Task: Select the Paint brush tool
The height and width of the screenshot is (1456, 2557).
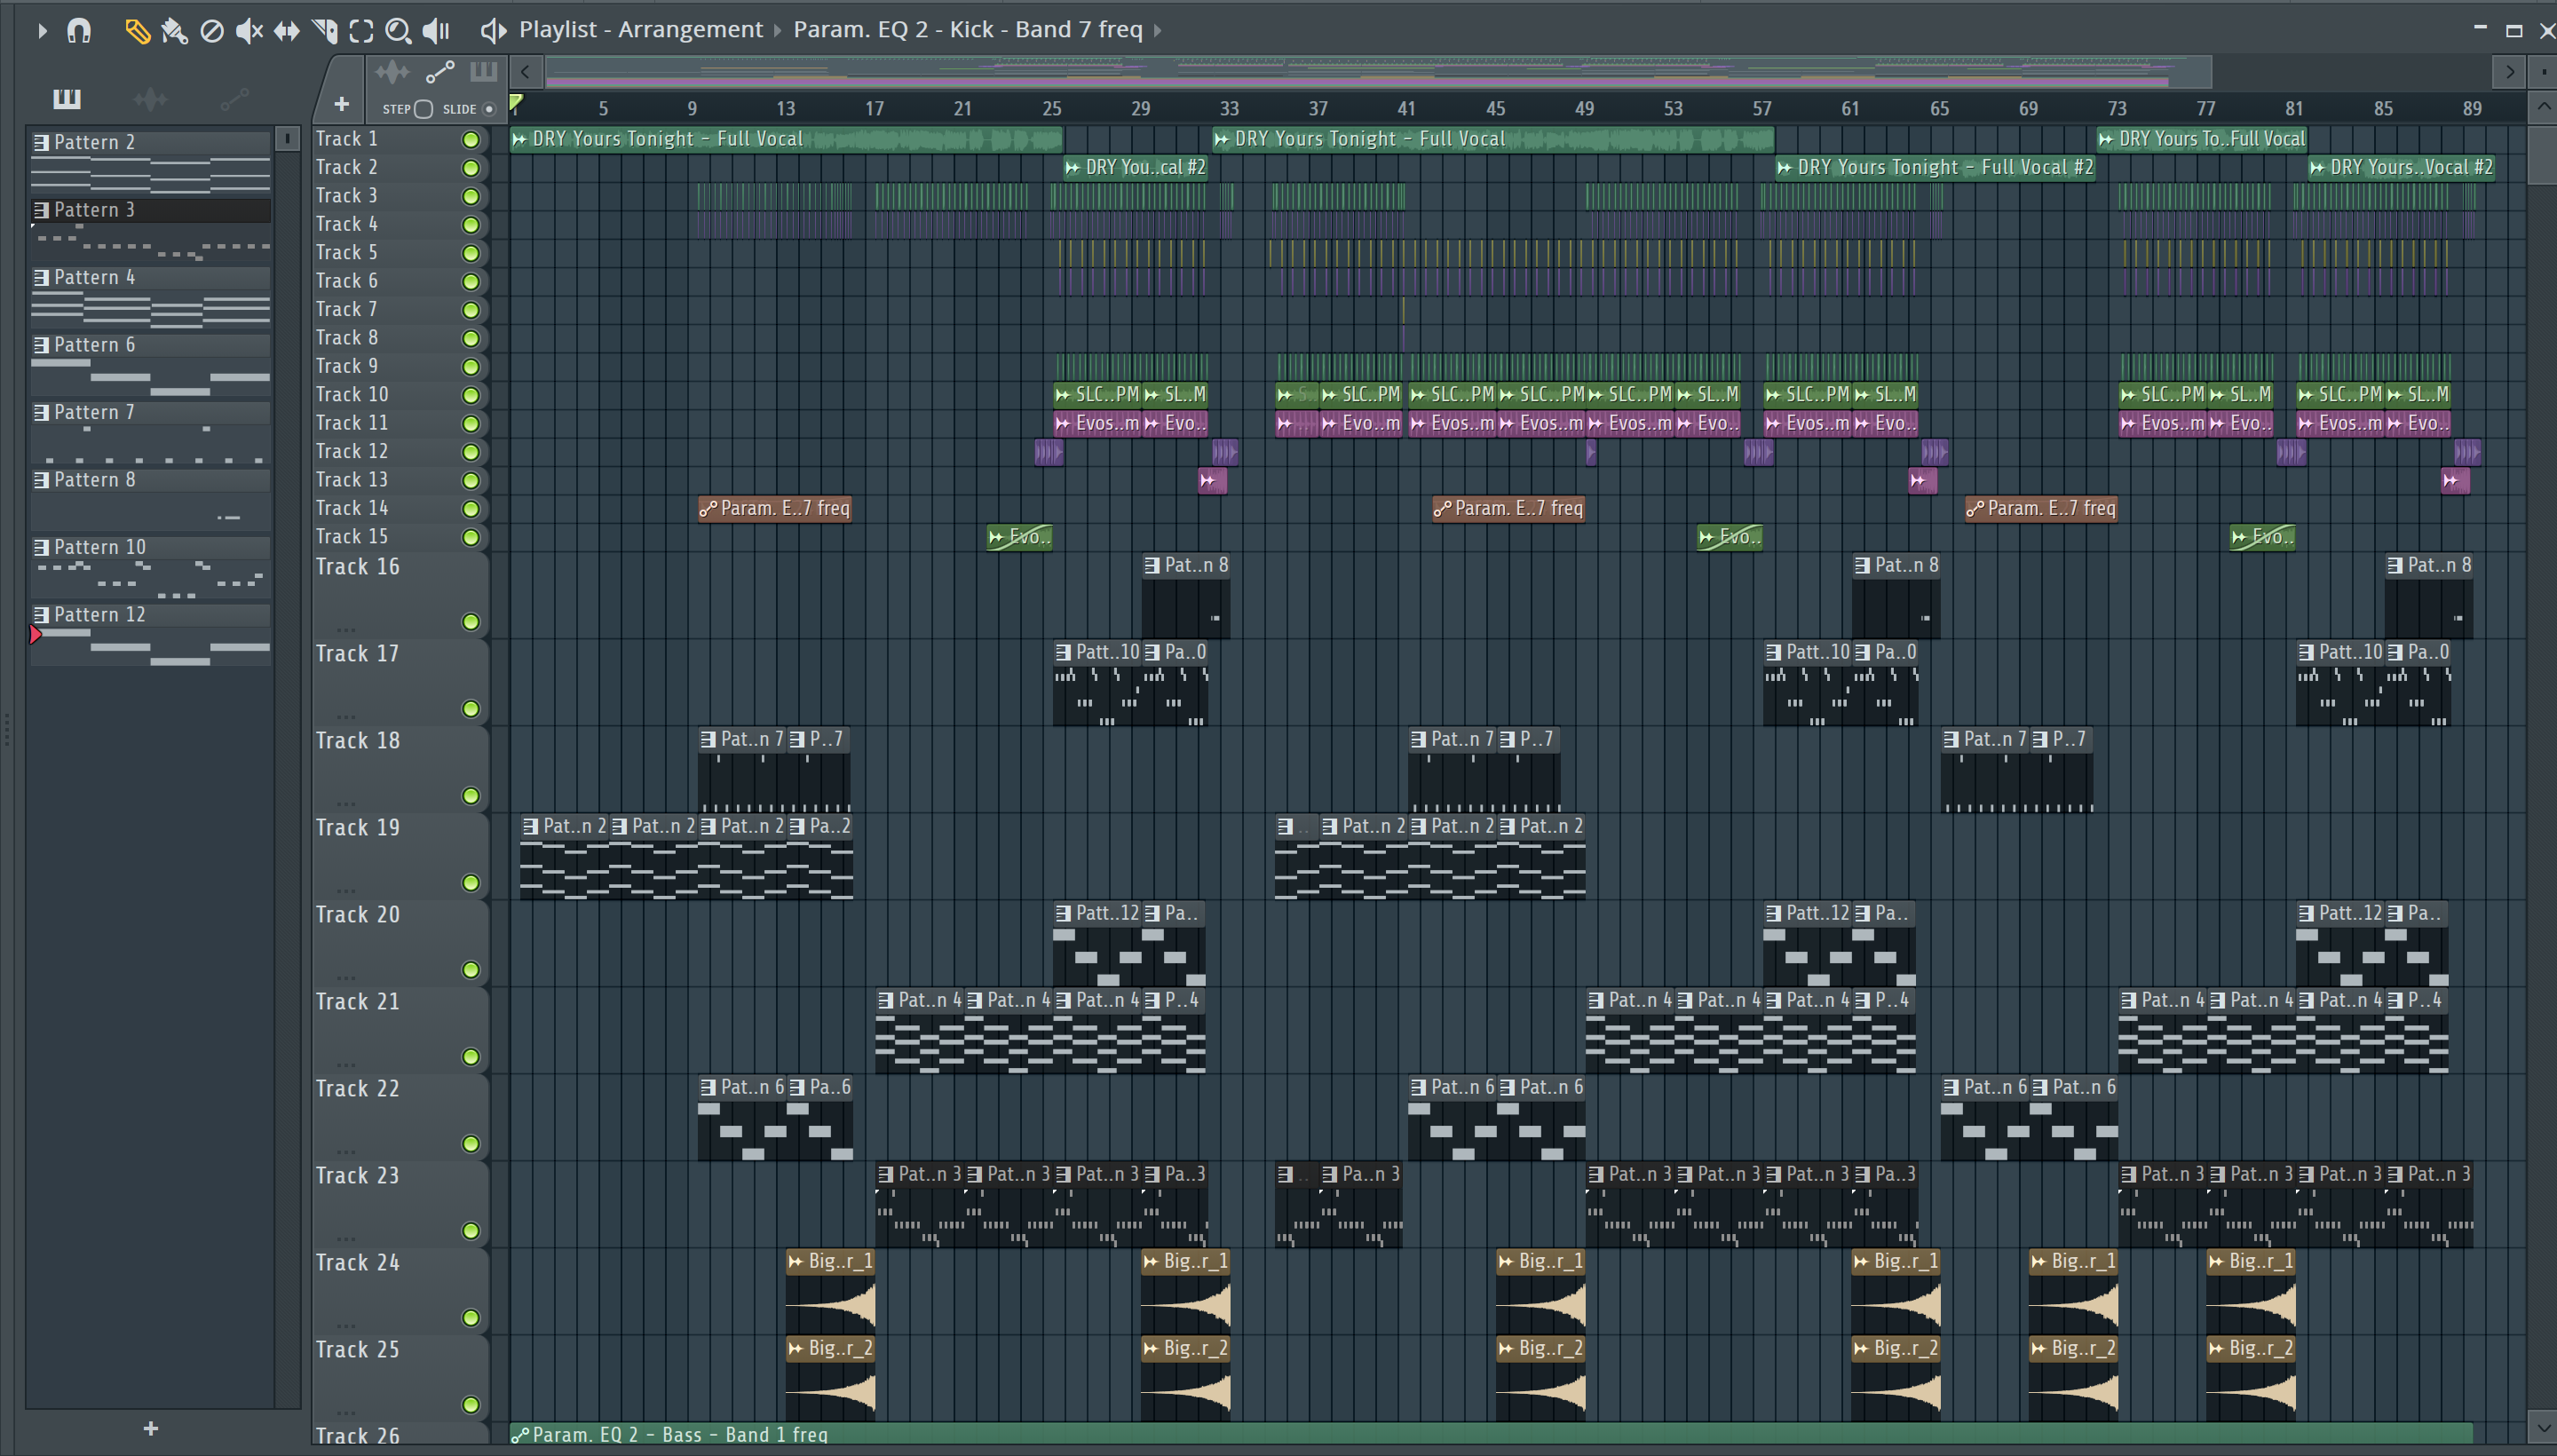Action: [174, 31]
